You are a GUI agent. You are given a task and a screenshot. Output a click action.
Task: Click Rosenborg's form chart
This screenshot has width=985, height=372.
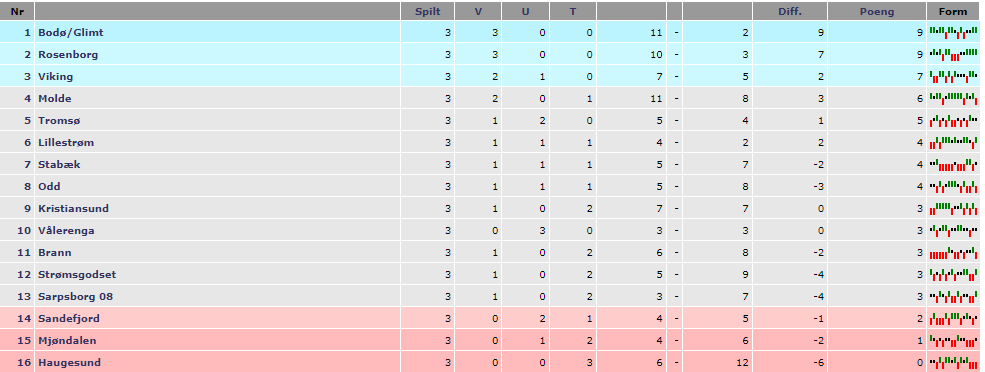pos(954,54)
